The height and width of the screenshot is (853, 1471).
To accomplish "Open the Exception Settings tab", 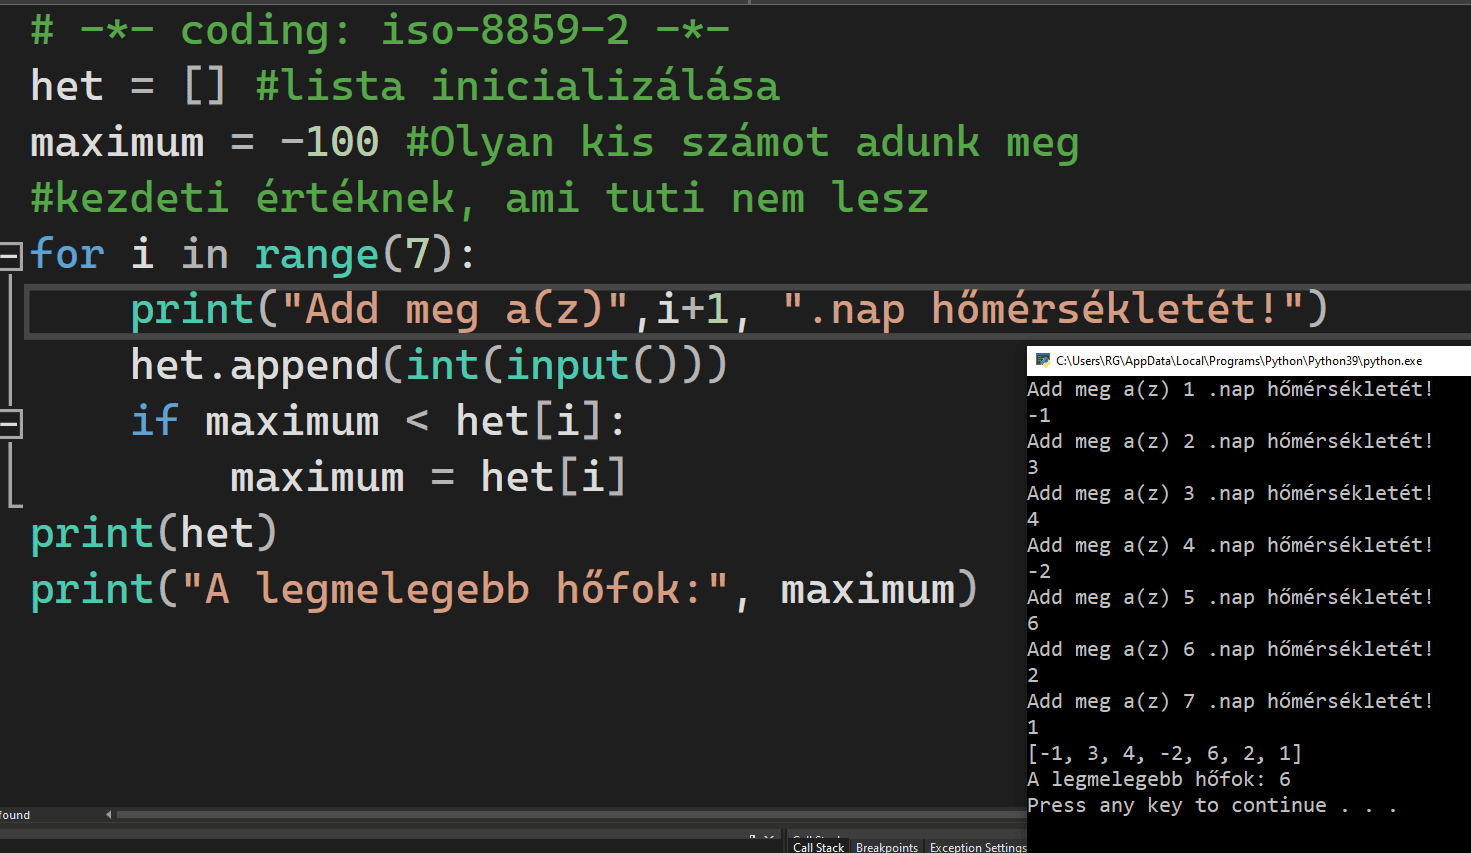I will point(977,846).
